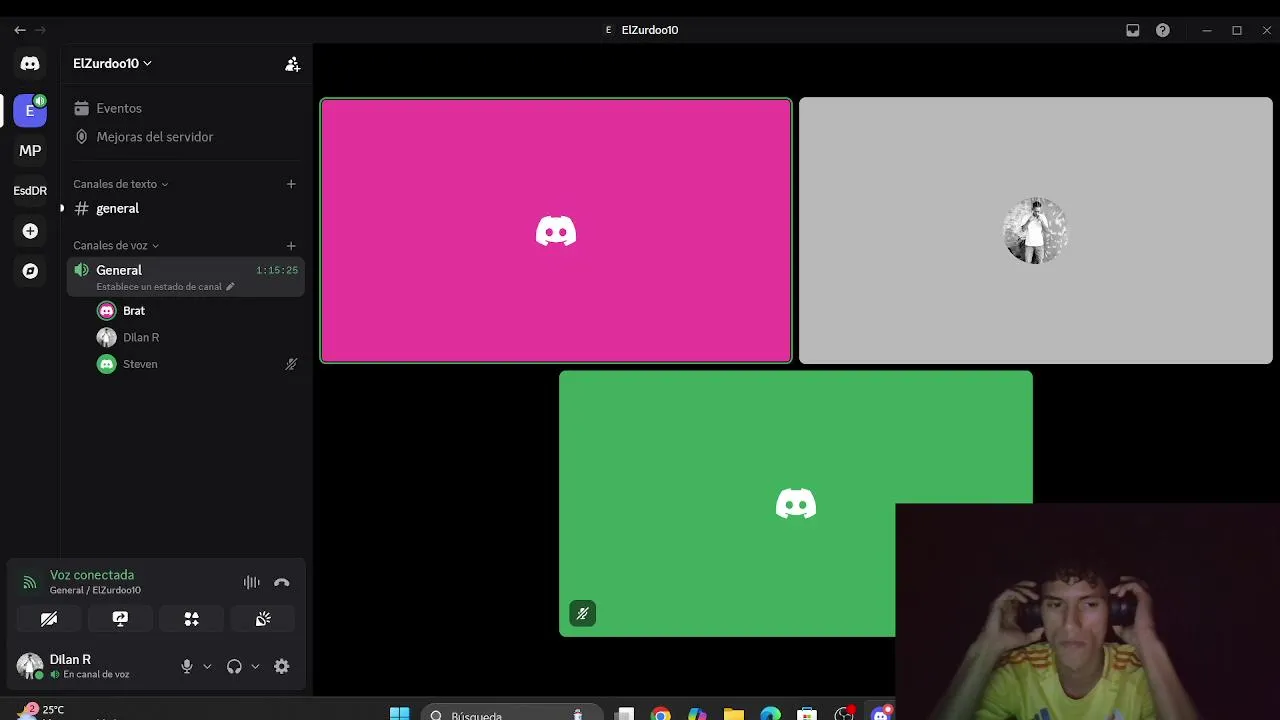This screenshot has width=1280, height=720.
Task: Open the soundboard button
Action: [263, 619]
